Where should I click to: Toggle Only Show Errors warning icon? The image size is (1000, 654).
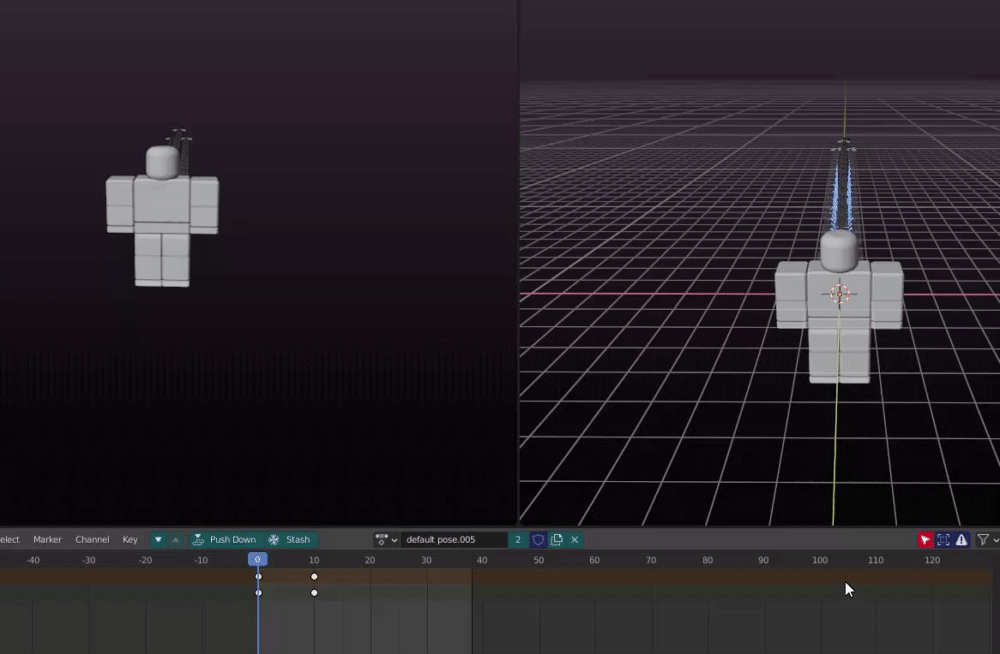[x=961, y=540]
